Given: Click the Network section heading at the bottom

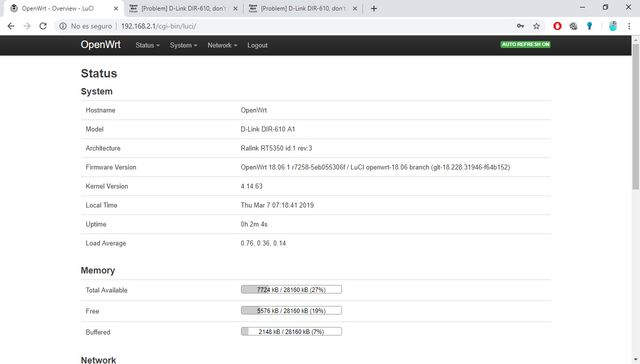Looking at the screenshot, I should click(x=98, y=360).
